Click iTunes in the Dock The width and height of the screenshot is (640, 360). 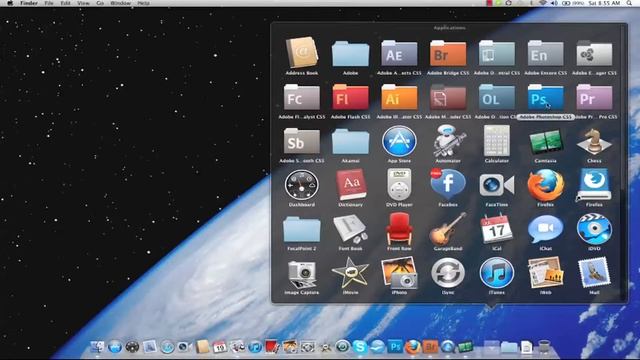point(255,347)
